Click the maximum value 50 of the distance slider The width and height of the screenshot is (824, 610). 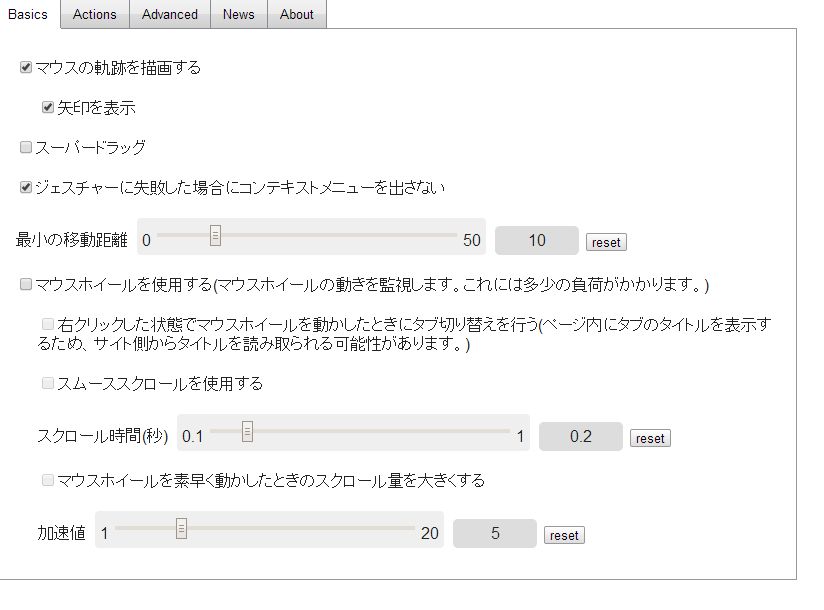[x=471, y=241]
